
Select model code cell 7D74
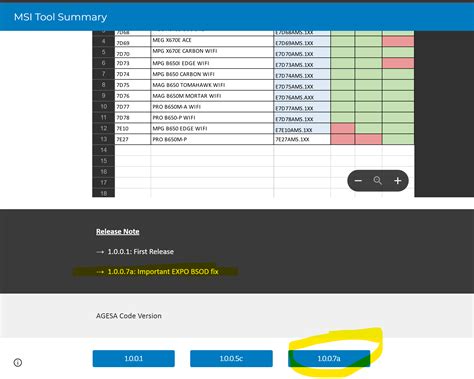(x=133, y=74)
